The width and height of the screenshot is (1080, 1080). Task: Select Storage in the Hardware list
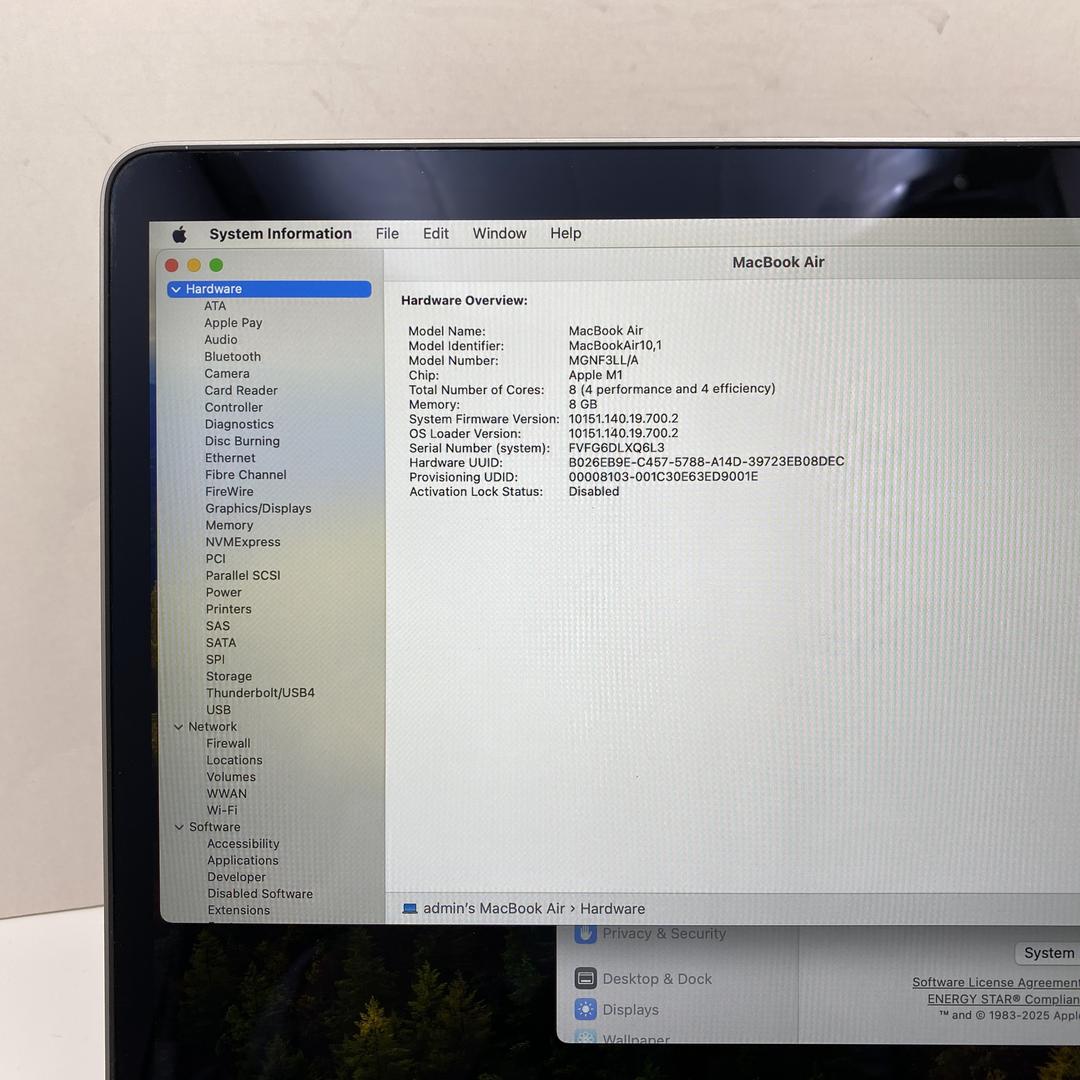pyautogui.click(x=229, y=676)
